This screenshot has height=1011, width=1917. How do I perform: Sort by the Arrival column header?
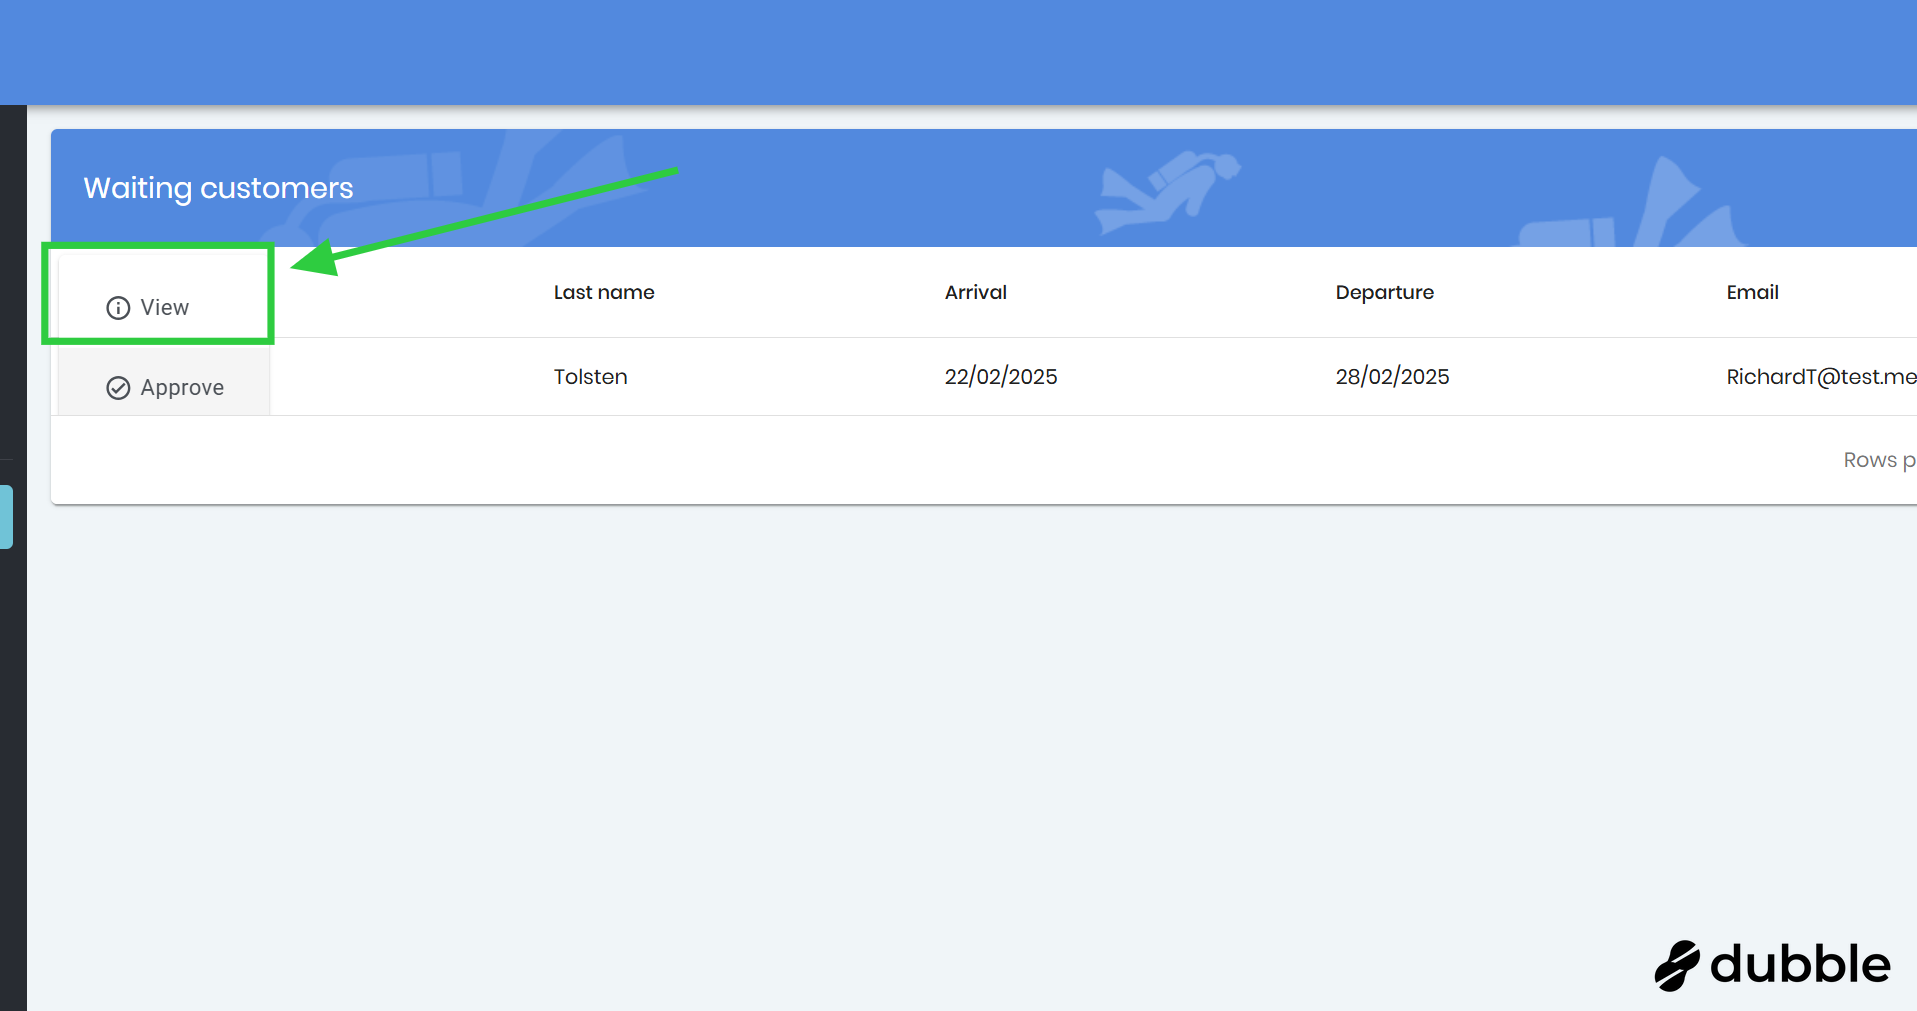[x=975, y=292]
